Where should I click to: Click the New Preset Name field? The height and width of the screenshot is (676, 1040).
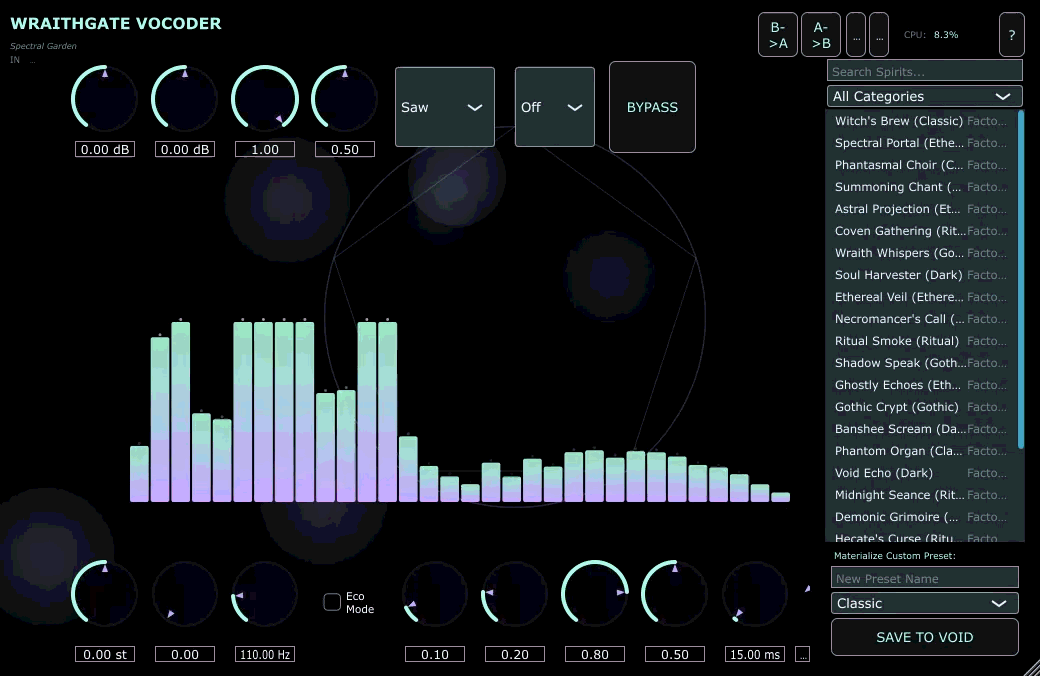coord(925,578)
